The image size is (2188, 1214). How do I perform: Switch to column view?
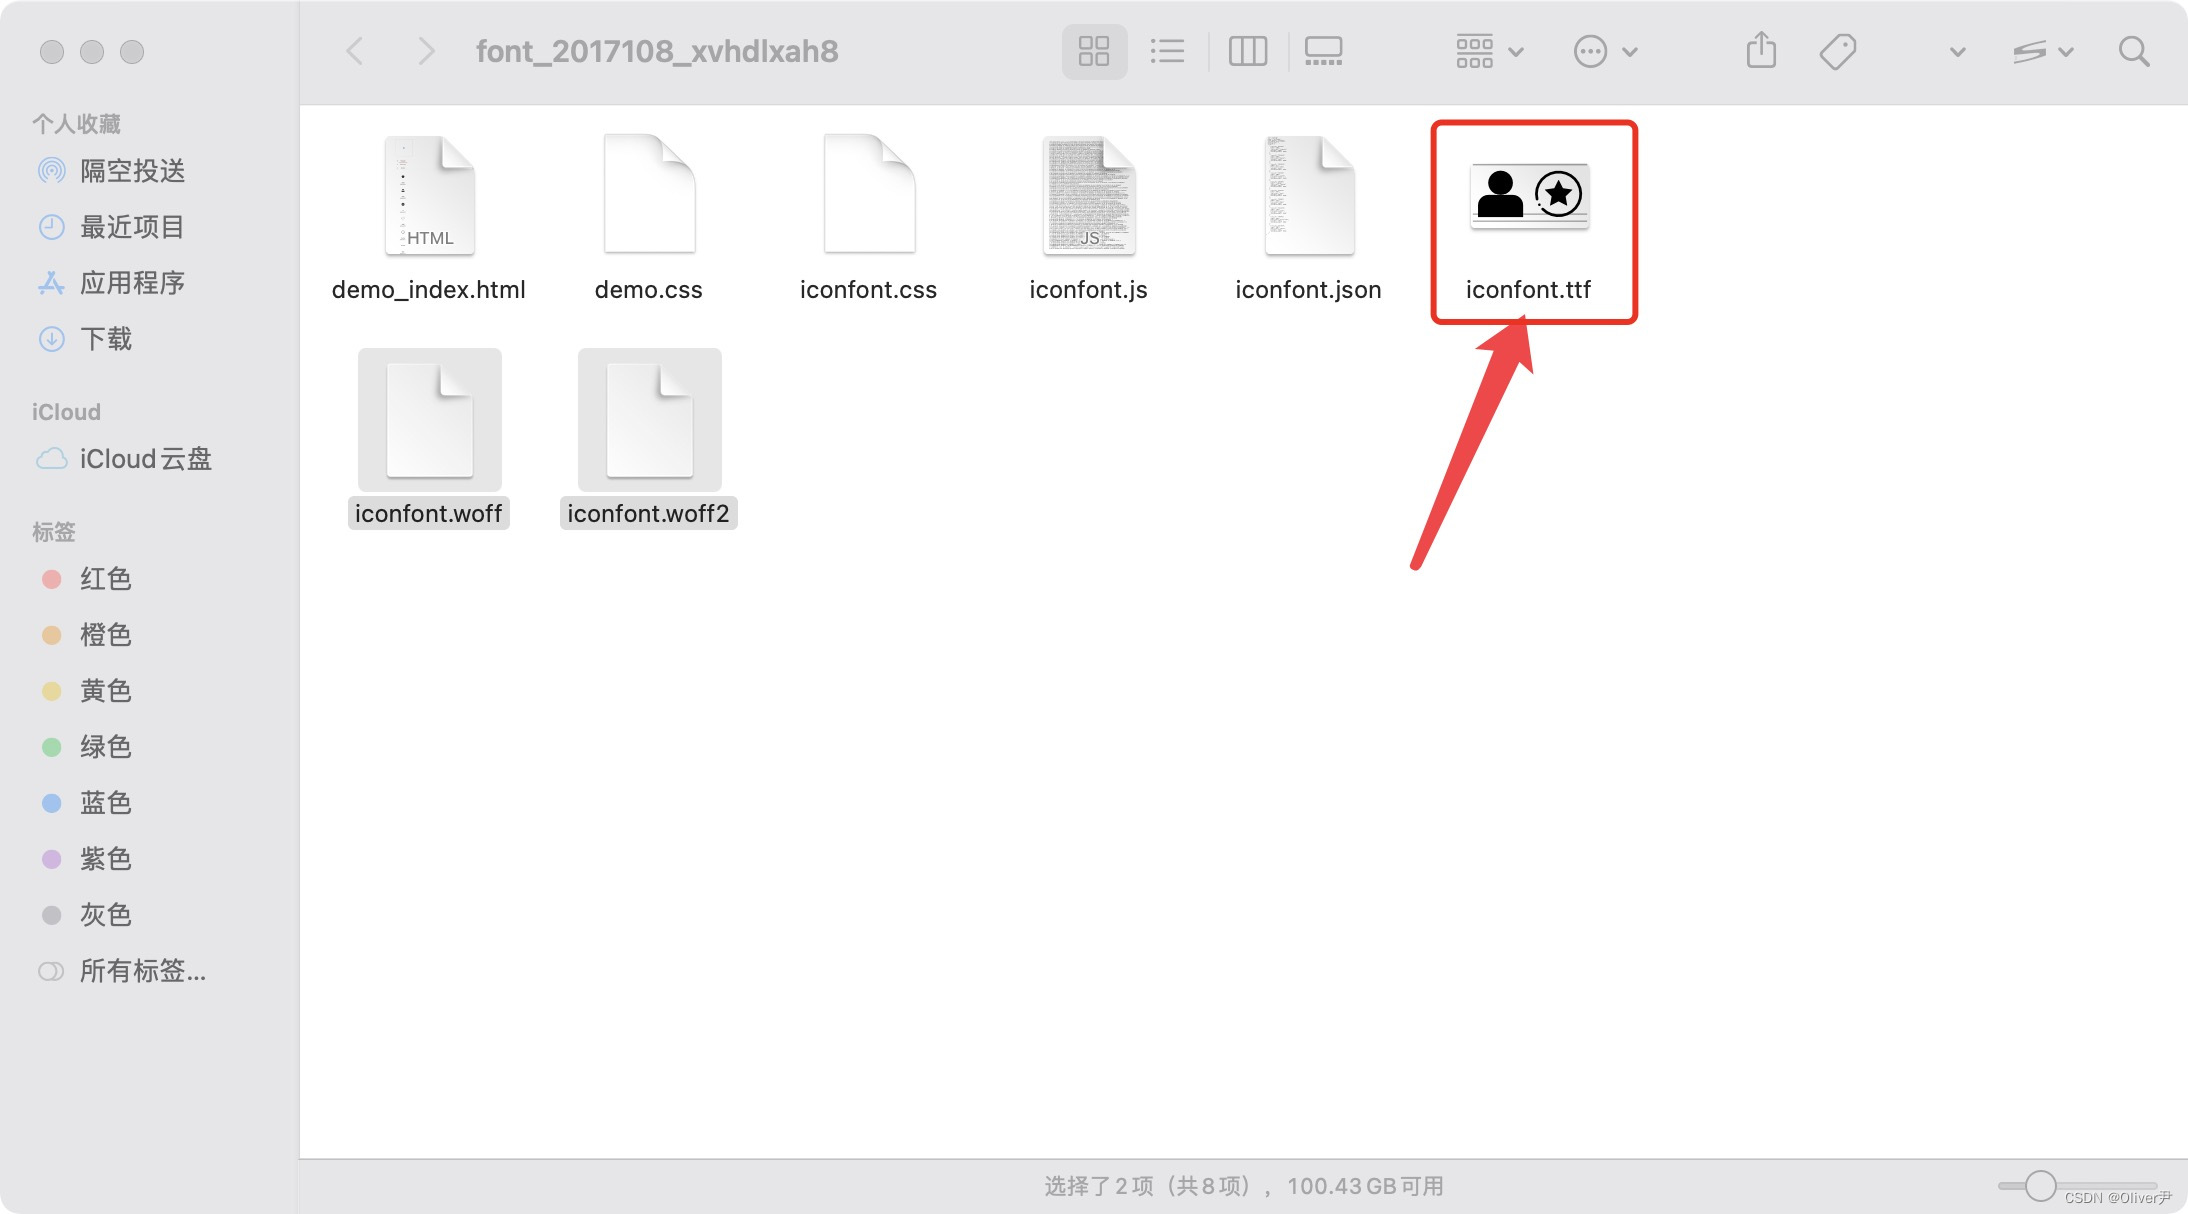pos(1247,51)
